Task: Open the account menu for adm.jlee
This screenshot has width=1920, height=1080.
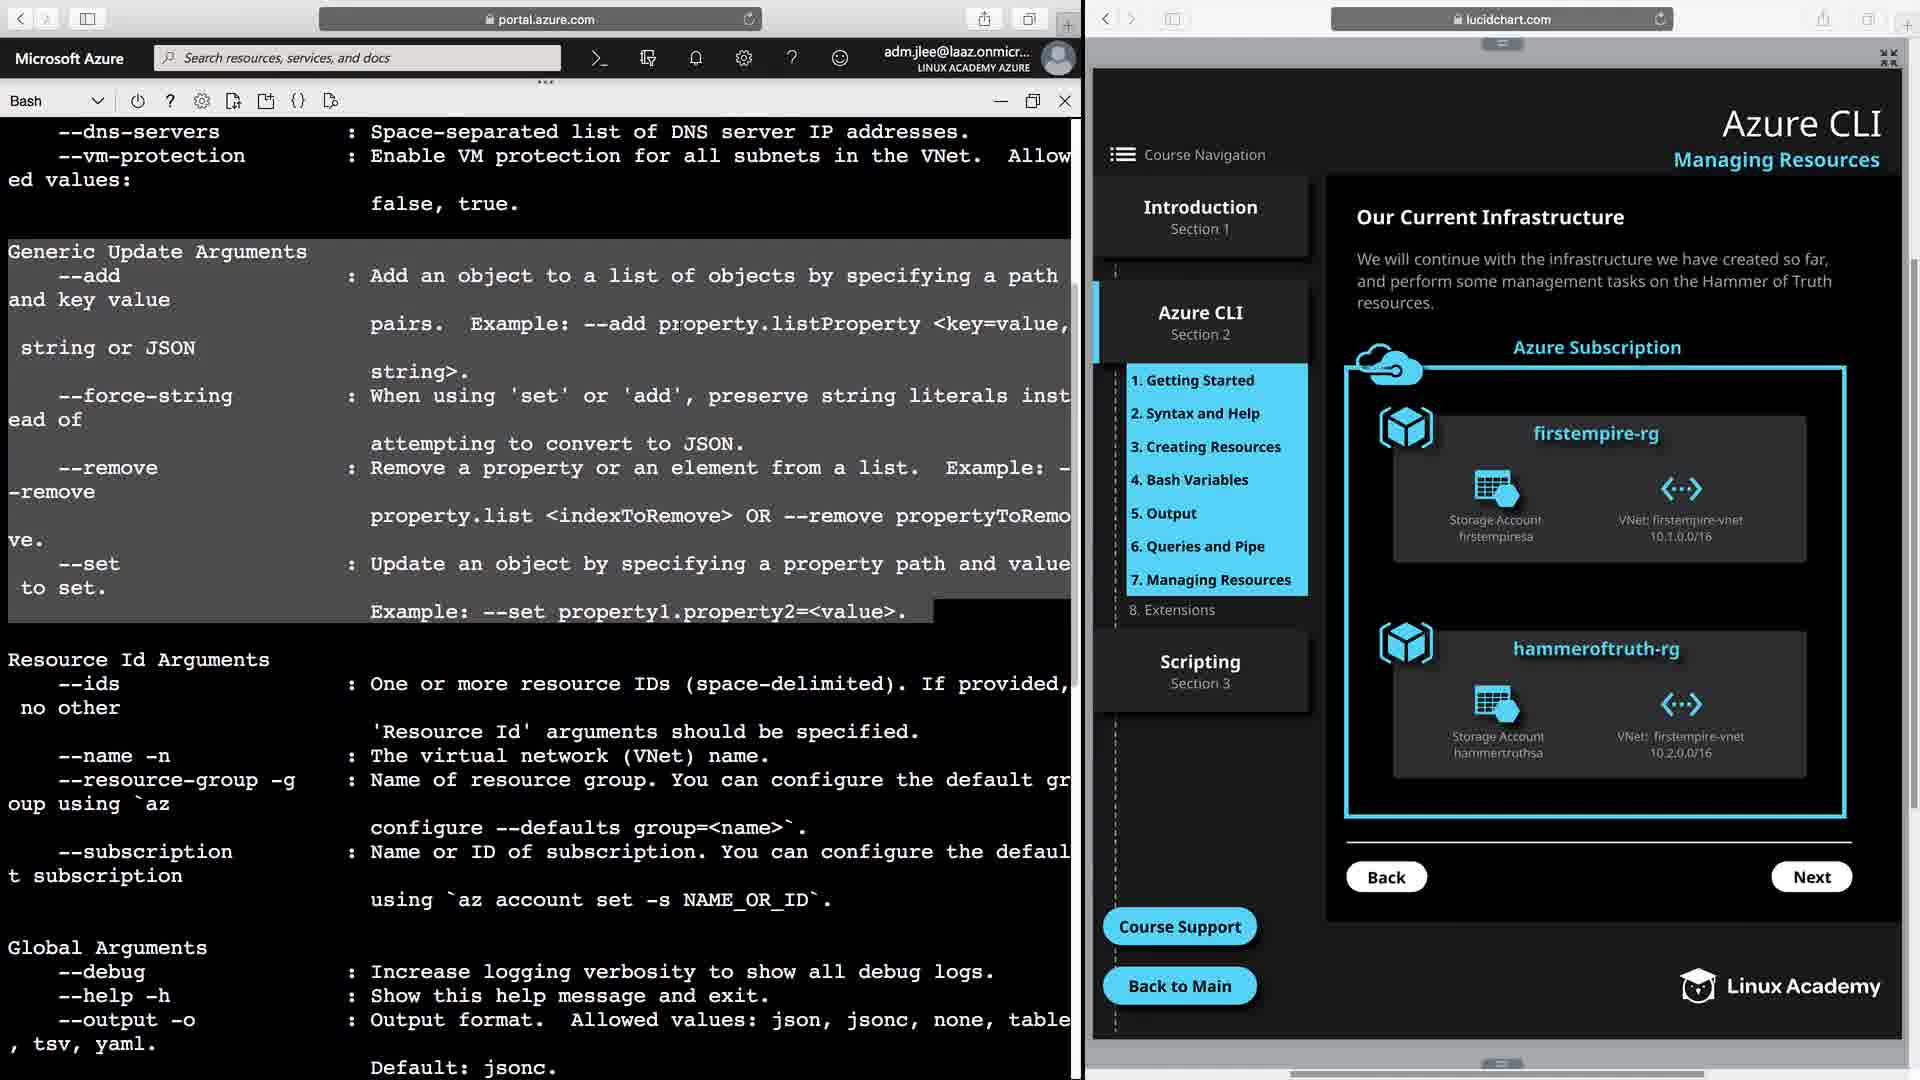Action: pos(1058,58)
